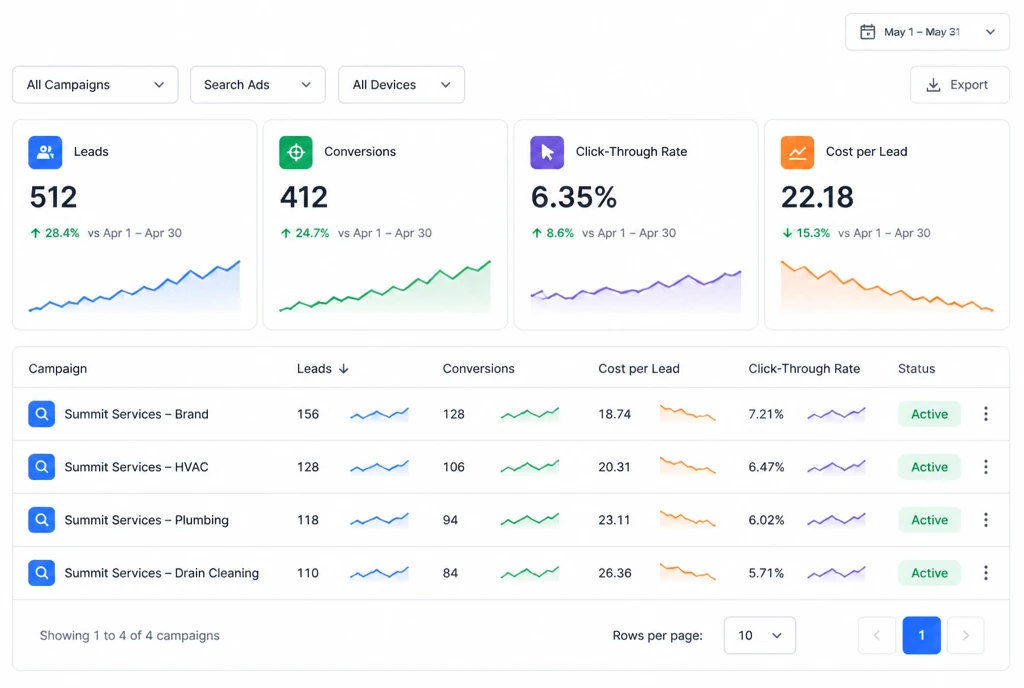Sort by Cost per Lead column header
The image size is (1024, 688).
[x=639, y=369]
